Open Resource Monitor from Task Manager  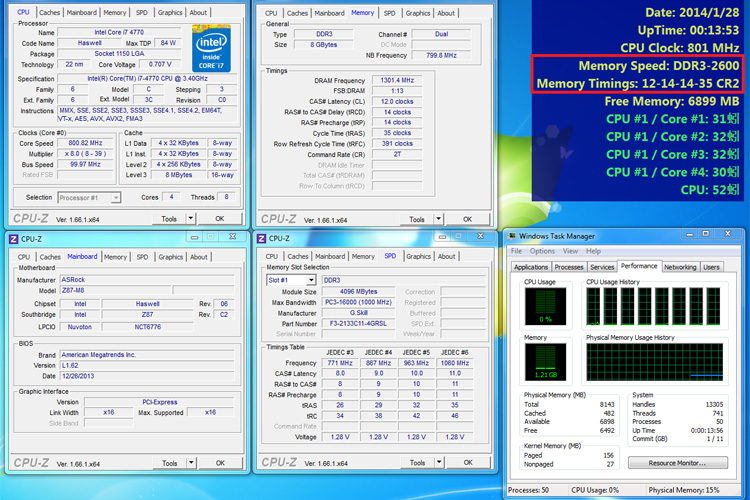677,463
